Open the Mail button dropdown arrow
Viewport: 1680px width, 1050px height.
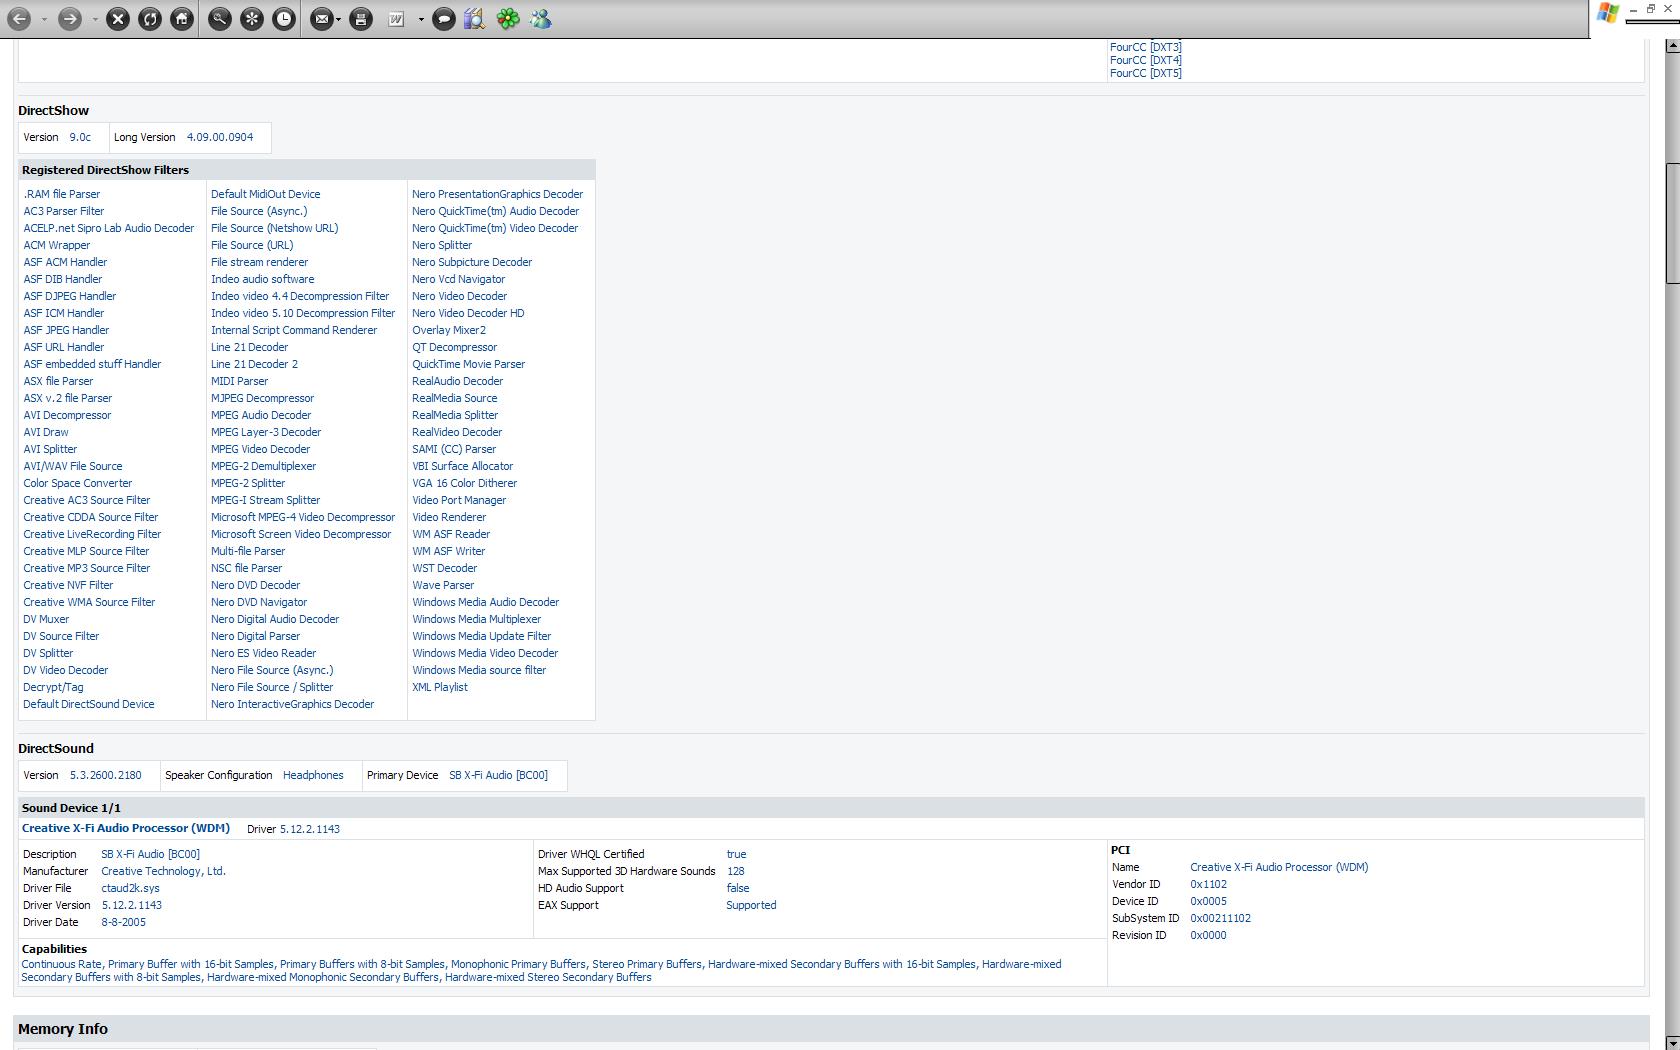338,19
